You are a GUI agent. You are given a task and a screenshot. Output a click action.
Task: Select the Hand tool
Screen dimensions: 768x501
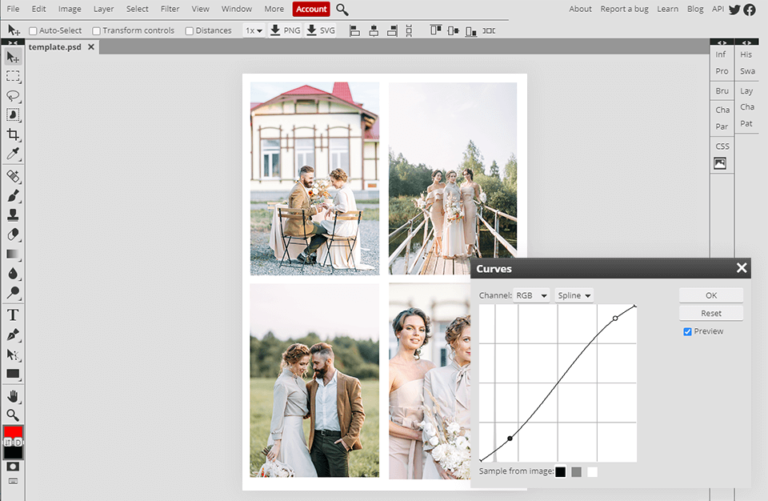click(13, 395)
